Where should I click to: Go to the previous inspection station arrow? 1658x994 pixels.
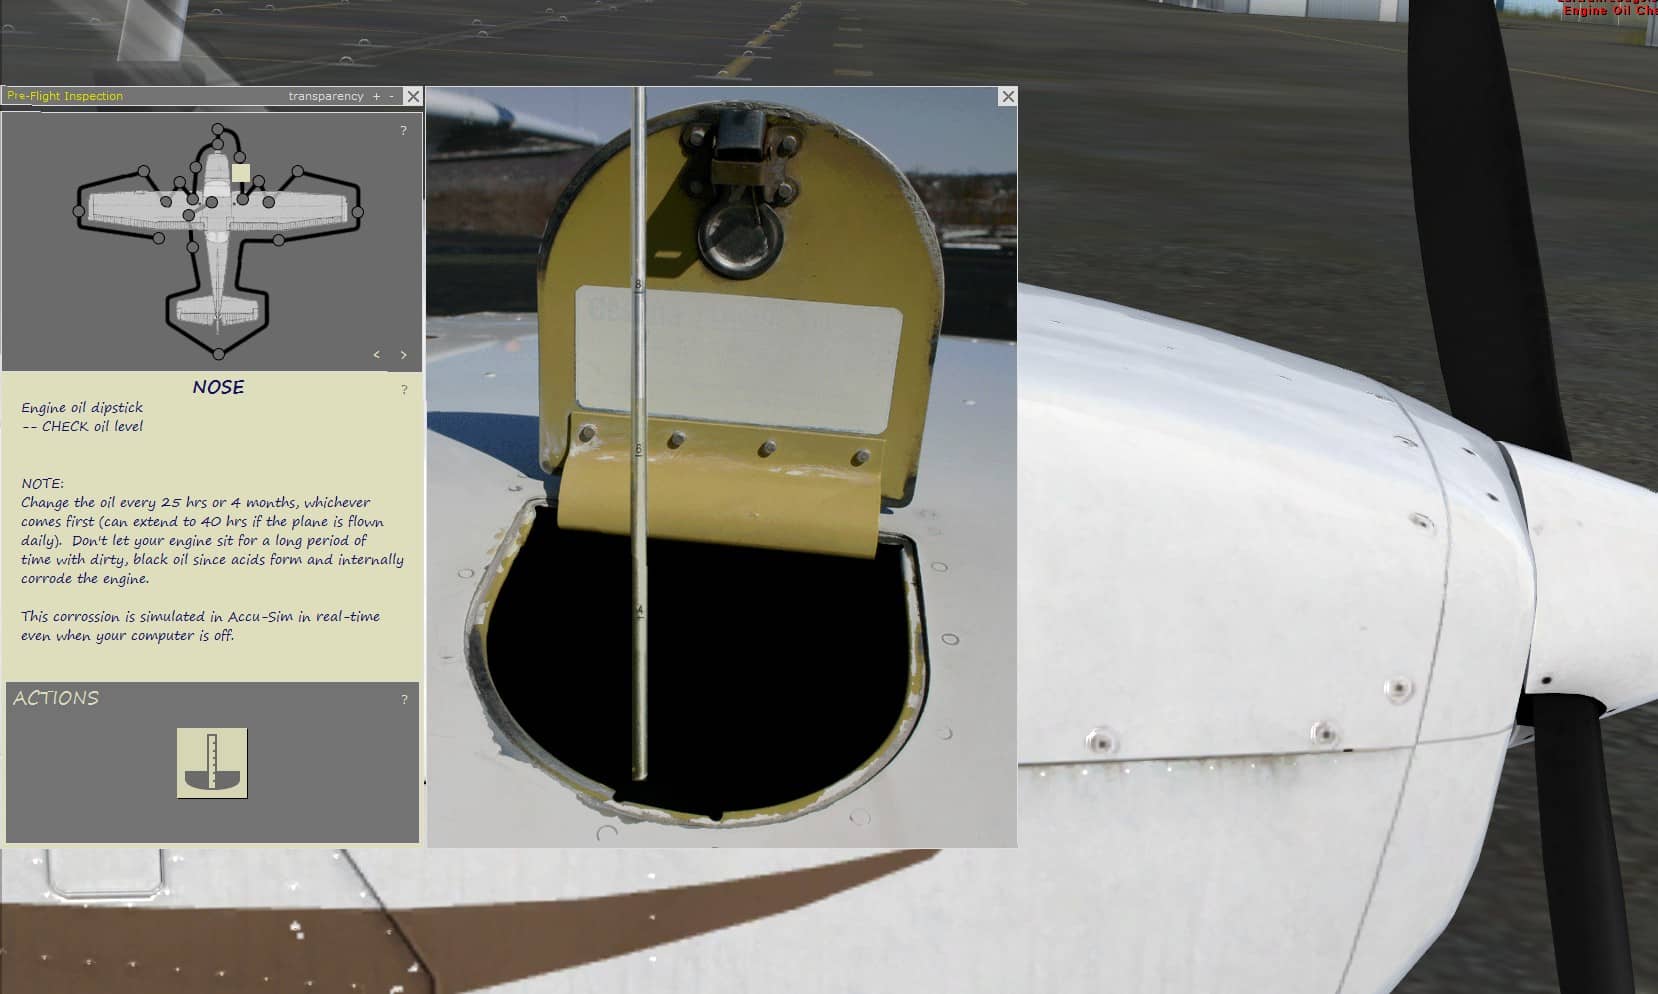coord(377,355)
